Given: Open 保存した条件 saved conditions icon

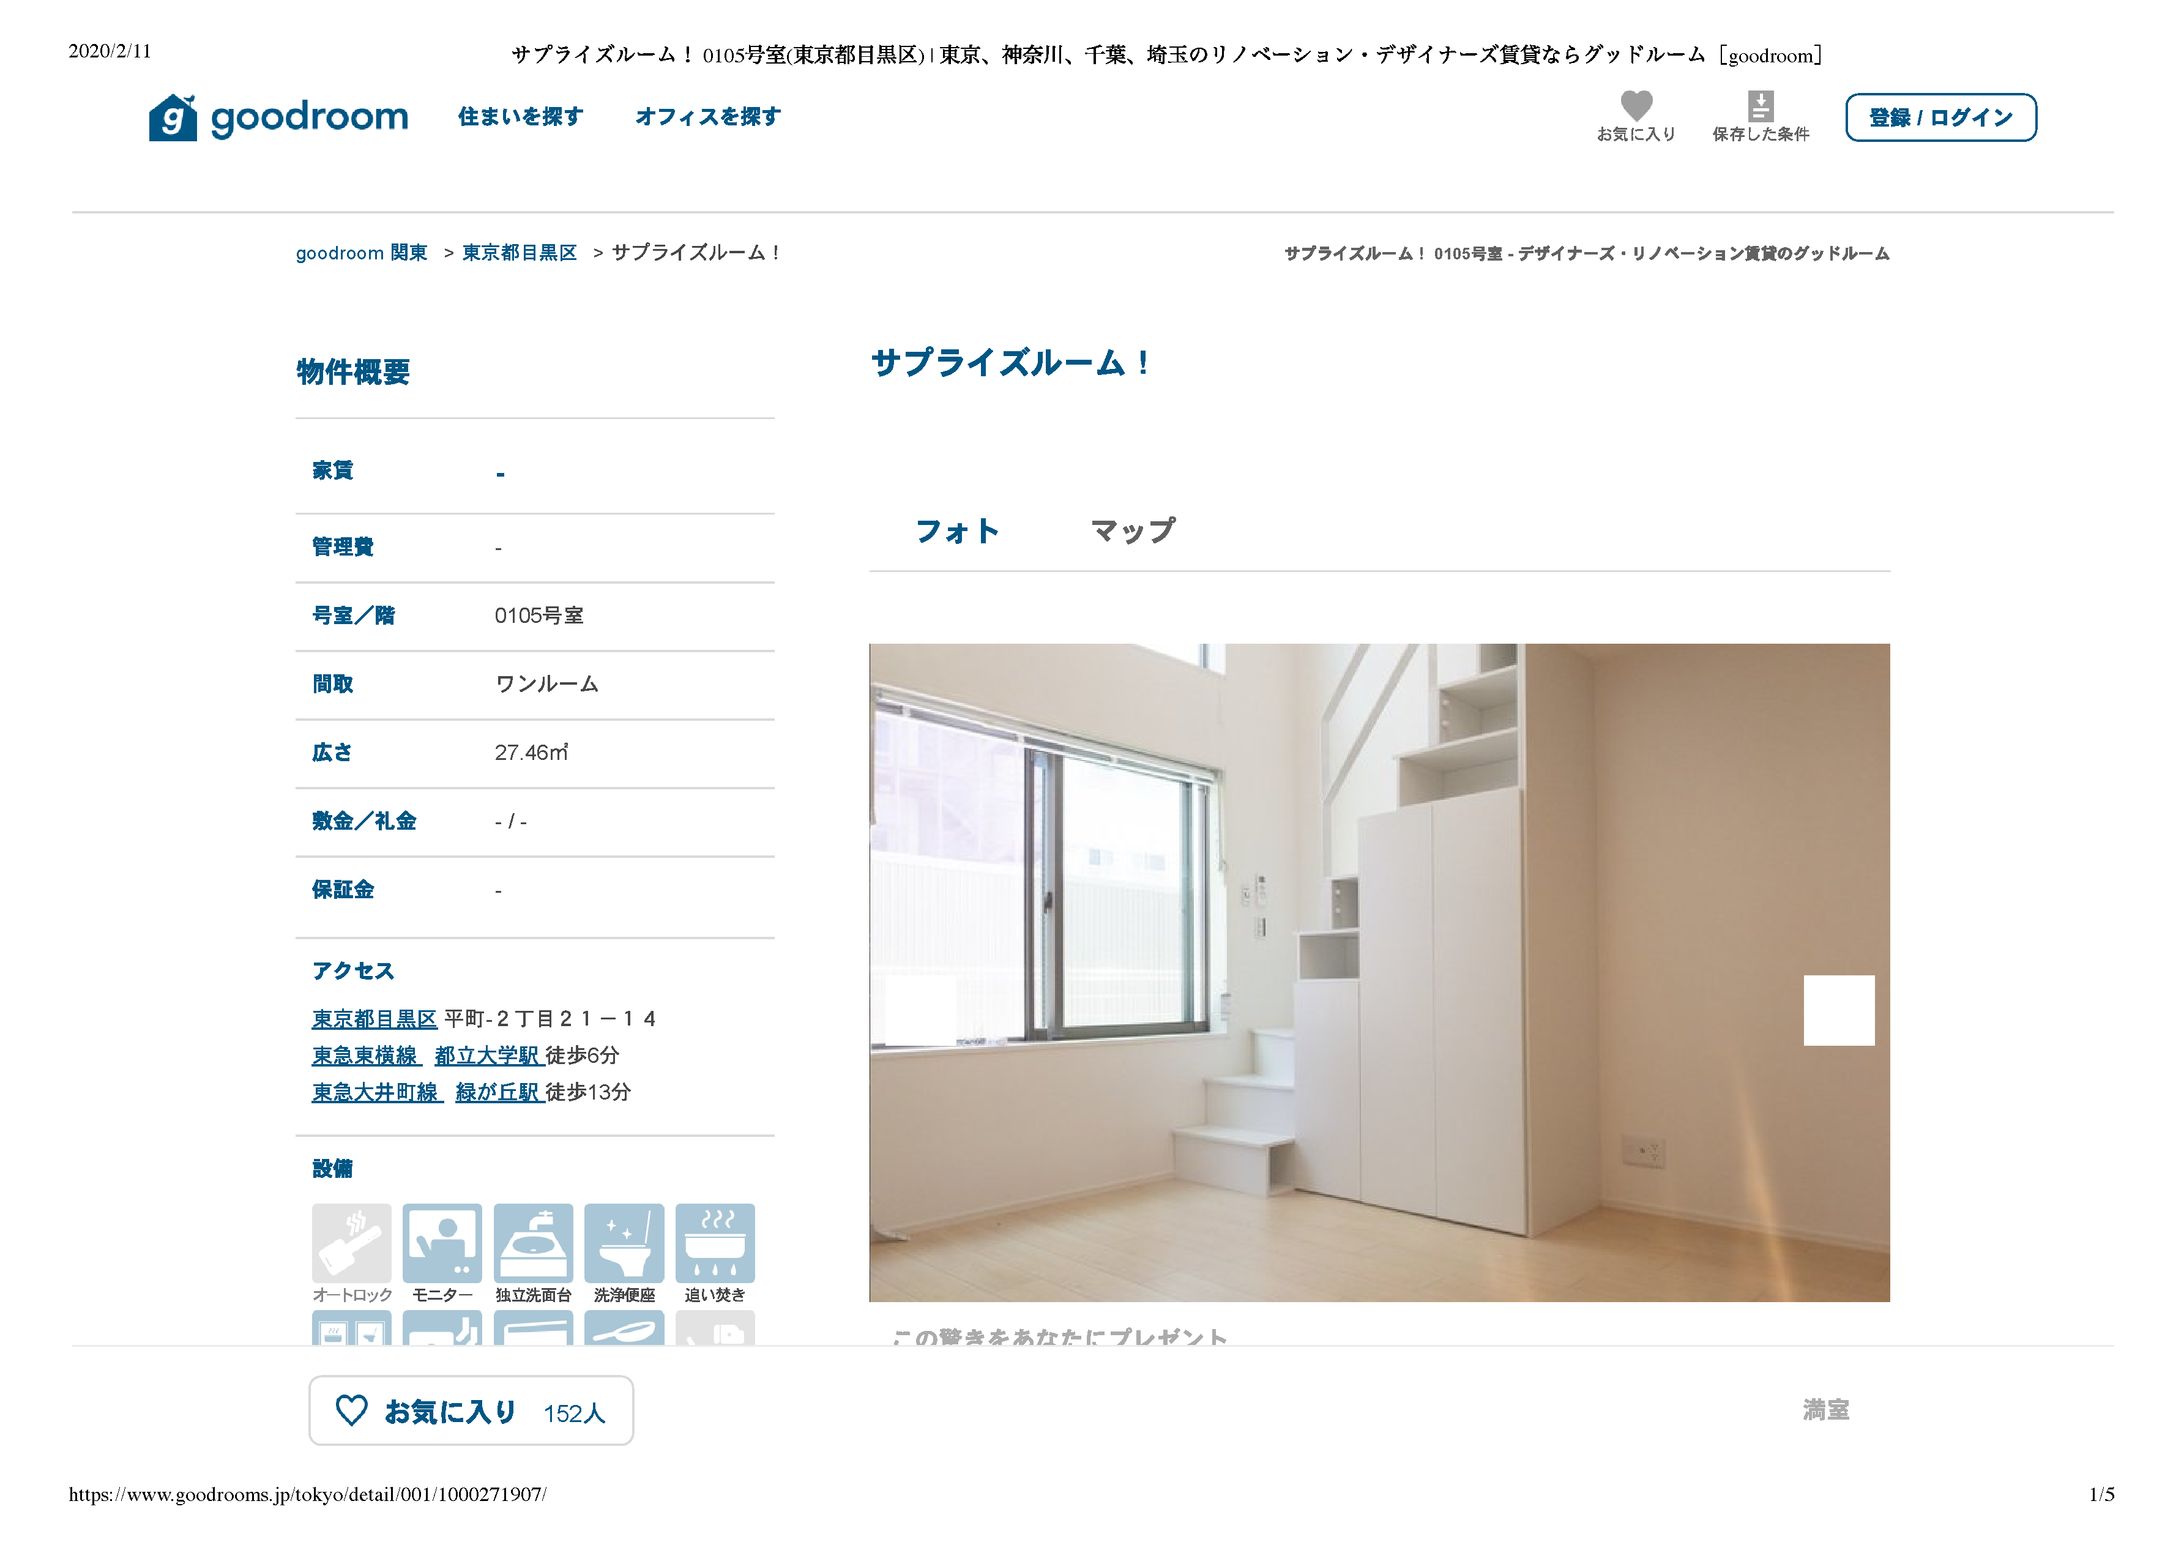Looking at the screenshot, I should click(x=1760, y=105).
